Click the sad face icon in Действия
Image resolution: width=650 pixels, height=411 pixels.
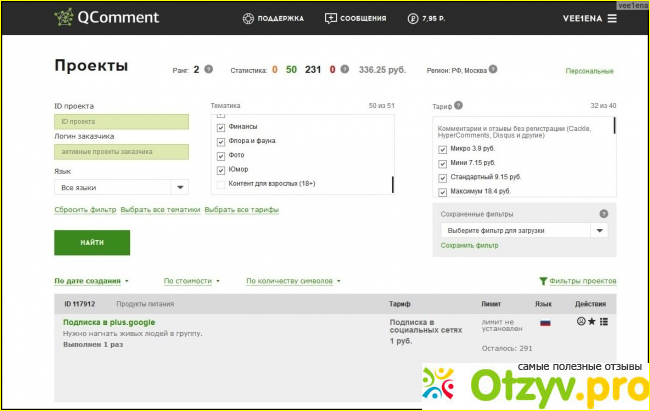point(582,321)
